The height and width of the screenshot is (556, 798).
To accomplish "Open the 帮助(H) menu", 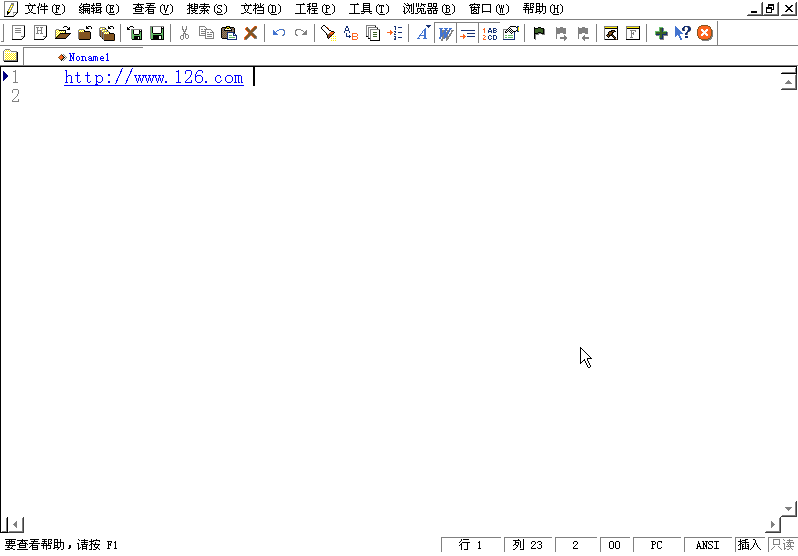I will pyautogui.click(x=543, y=9).
